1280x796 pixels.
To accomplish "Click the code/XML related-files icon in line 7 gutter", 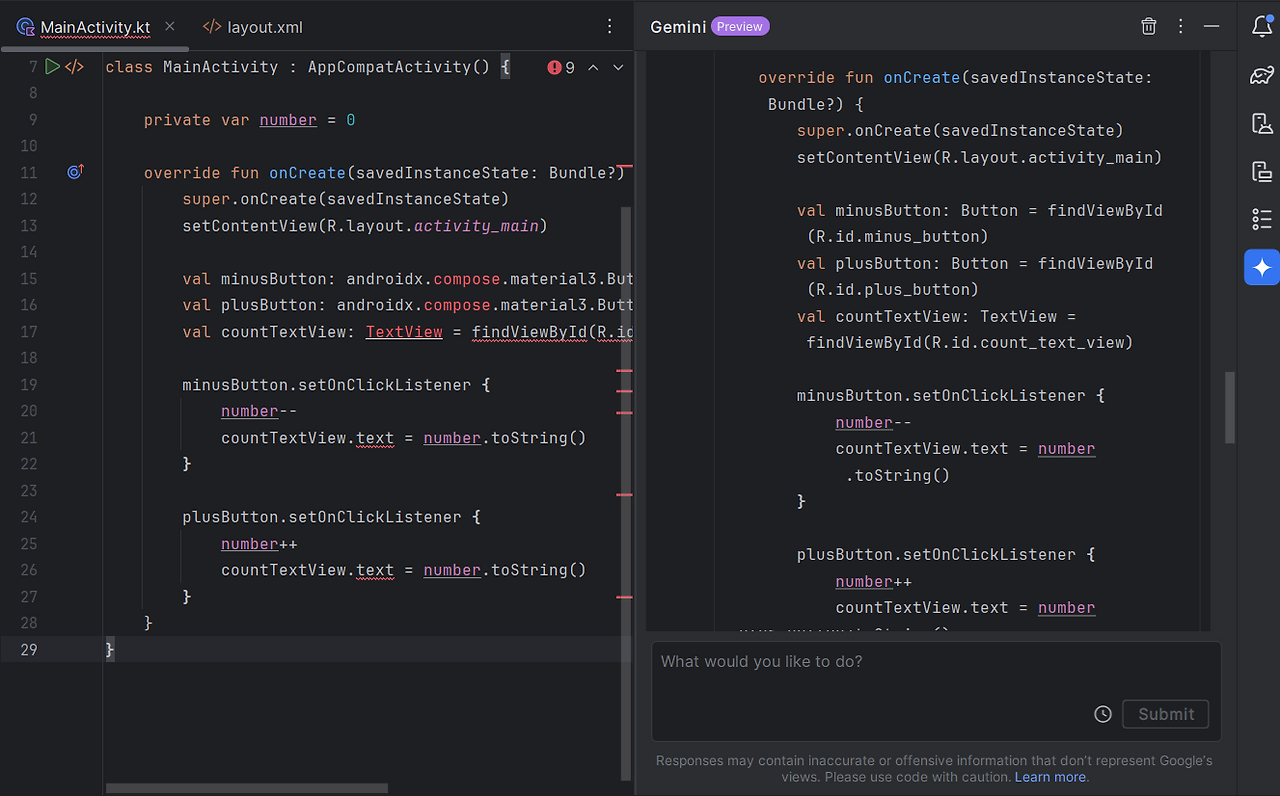I will [75, 67].
